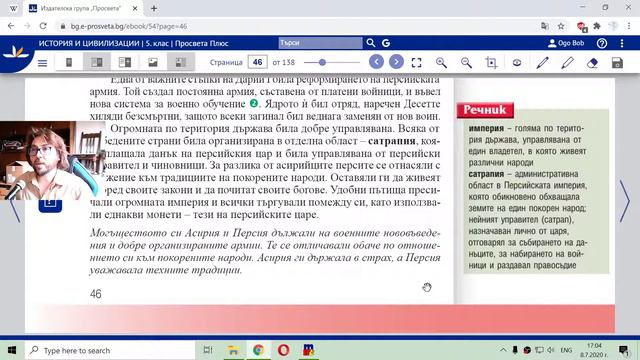Bookmark this page with the star
The image size is (640, 360).
(561, 26)
